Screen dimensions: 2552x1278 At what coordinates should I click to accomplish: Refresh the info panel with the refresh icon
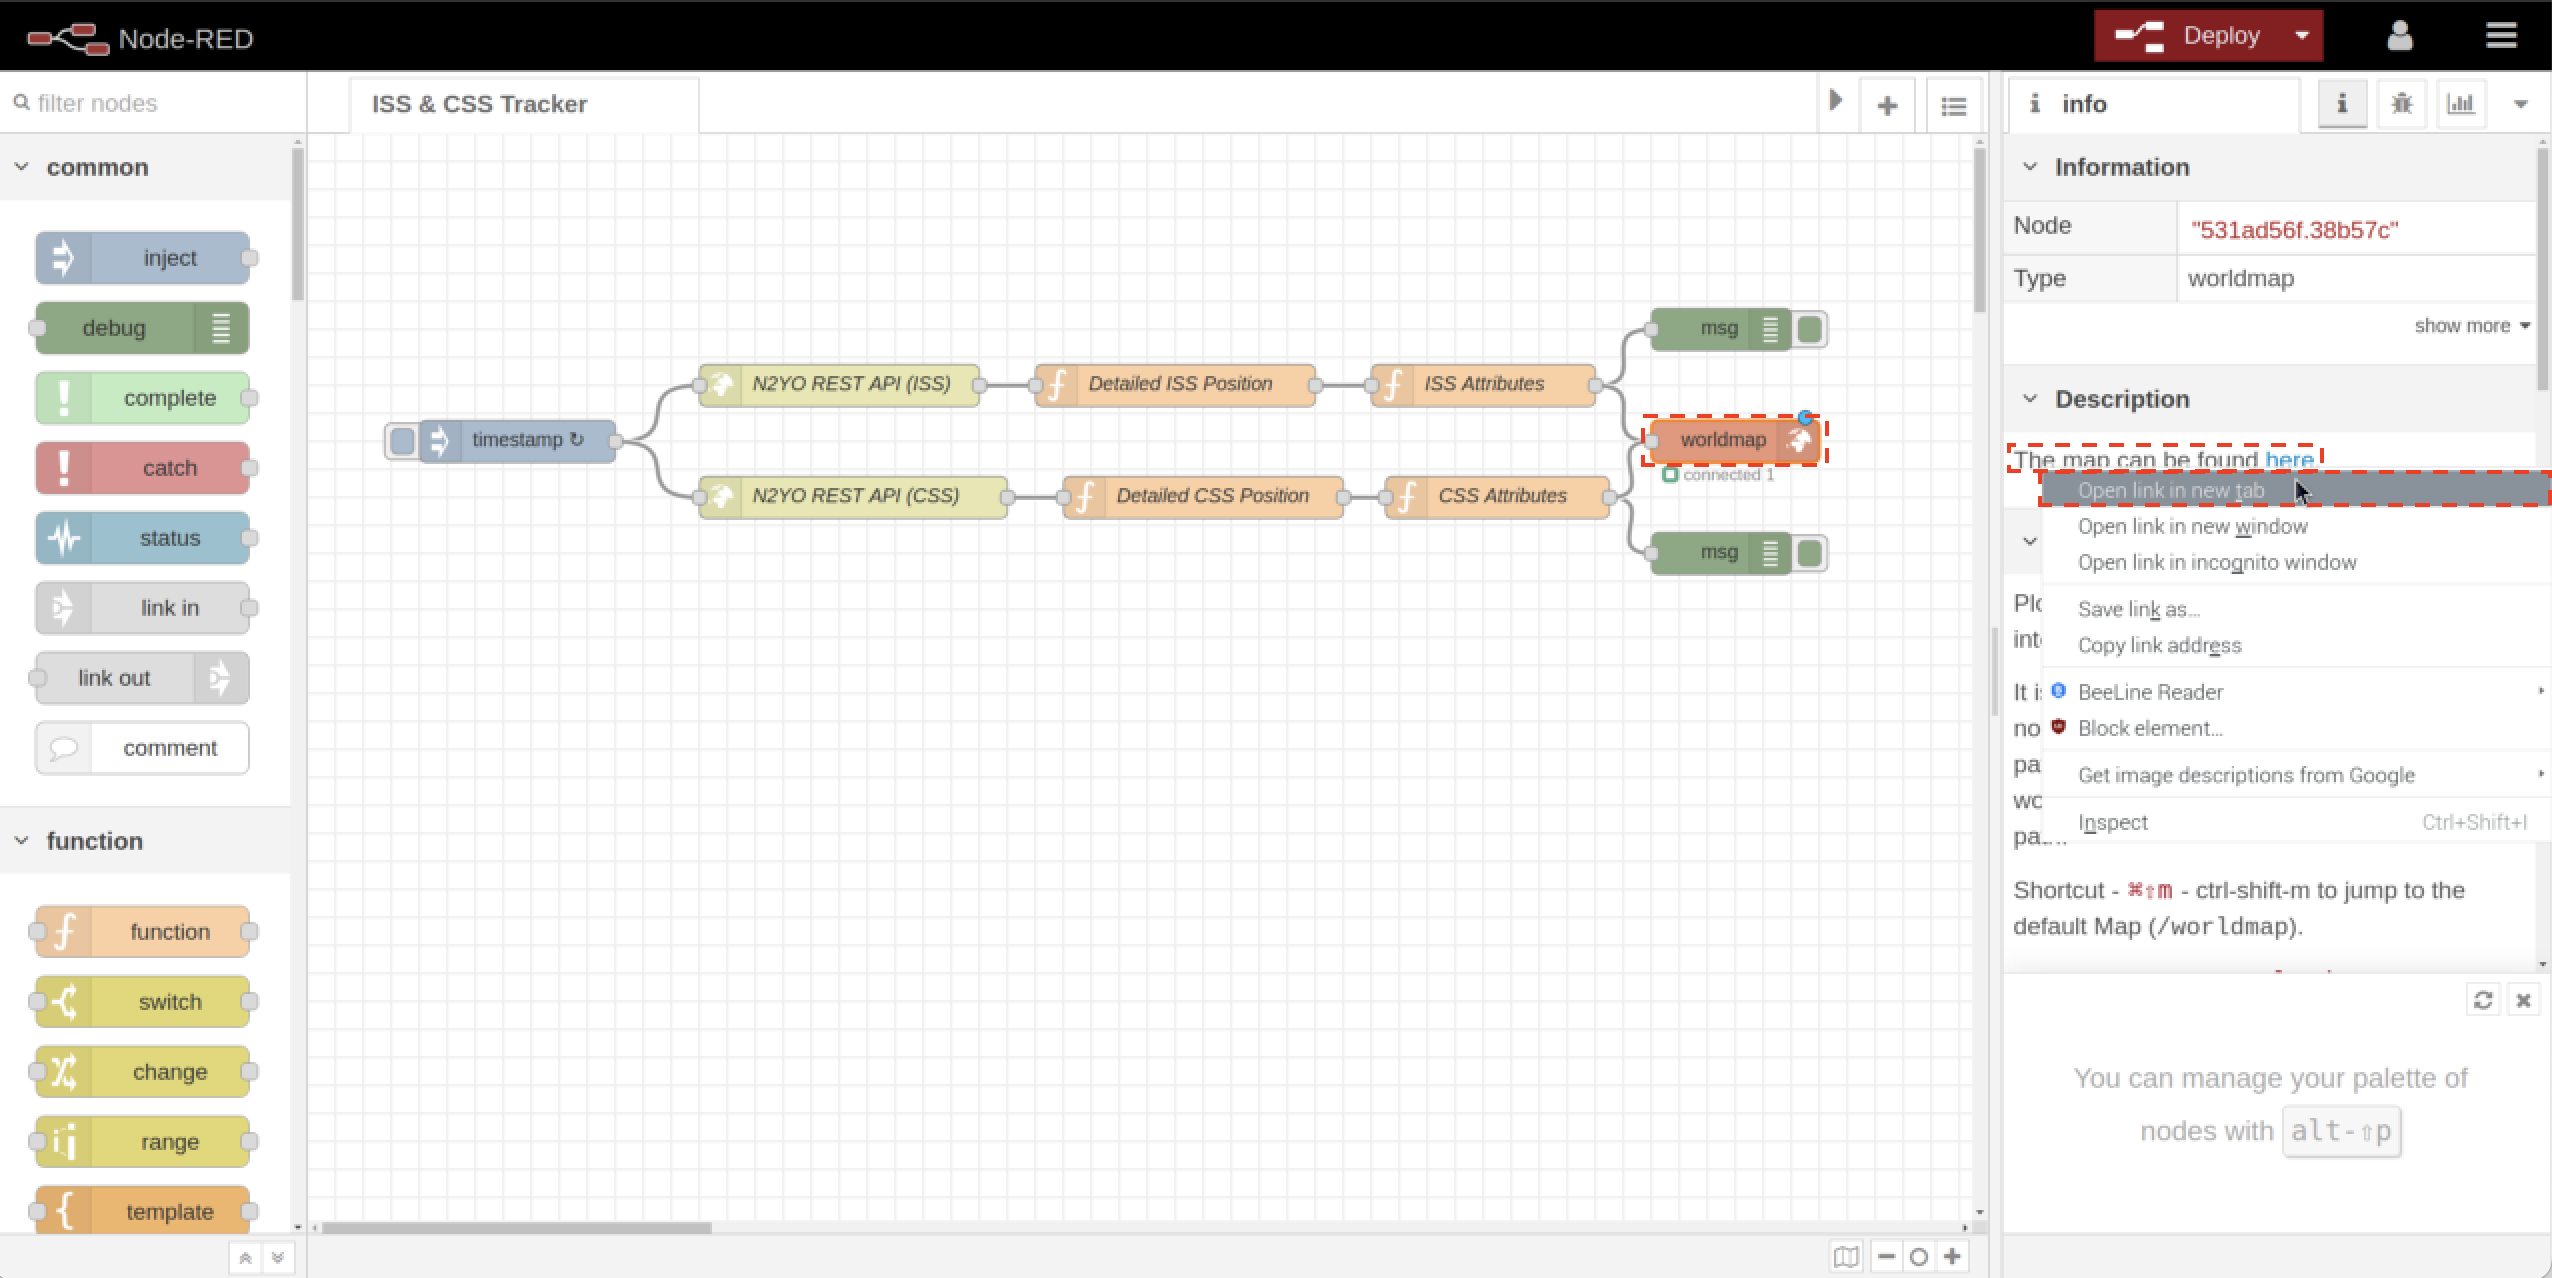(x=2484, y=1000)
